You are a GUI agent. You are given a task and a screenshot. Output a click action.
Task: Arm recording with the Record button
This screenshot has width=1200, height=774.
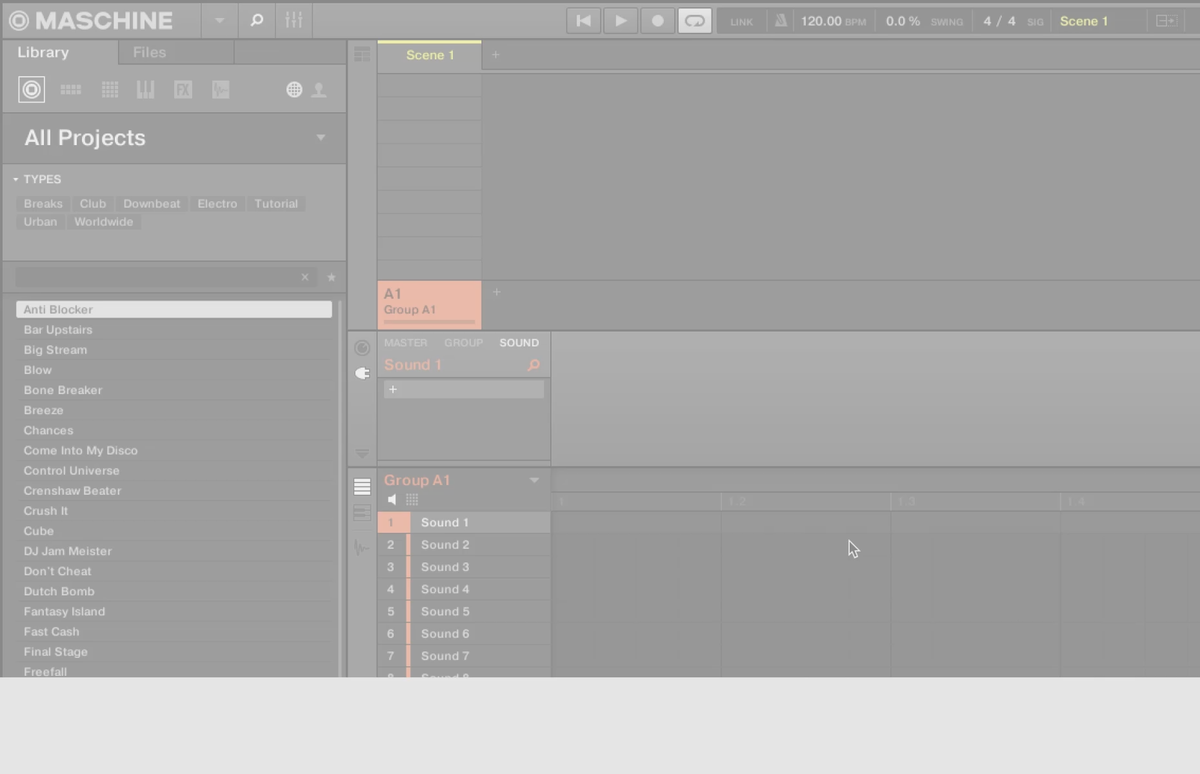point(657,20)
